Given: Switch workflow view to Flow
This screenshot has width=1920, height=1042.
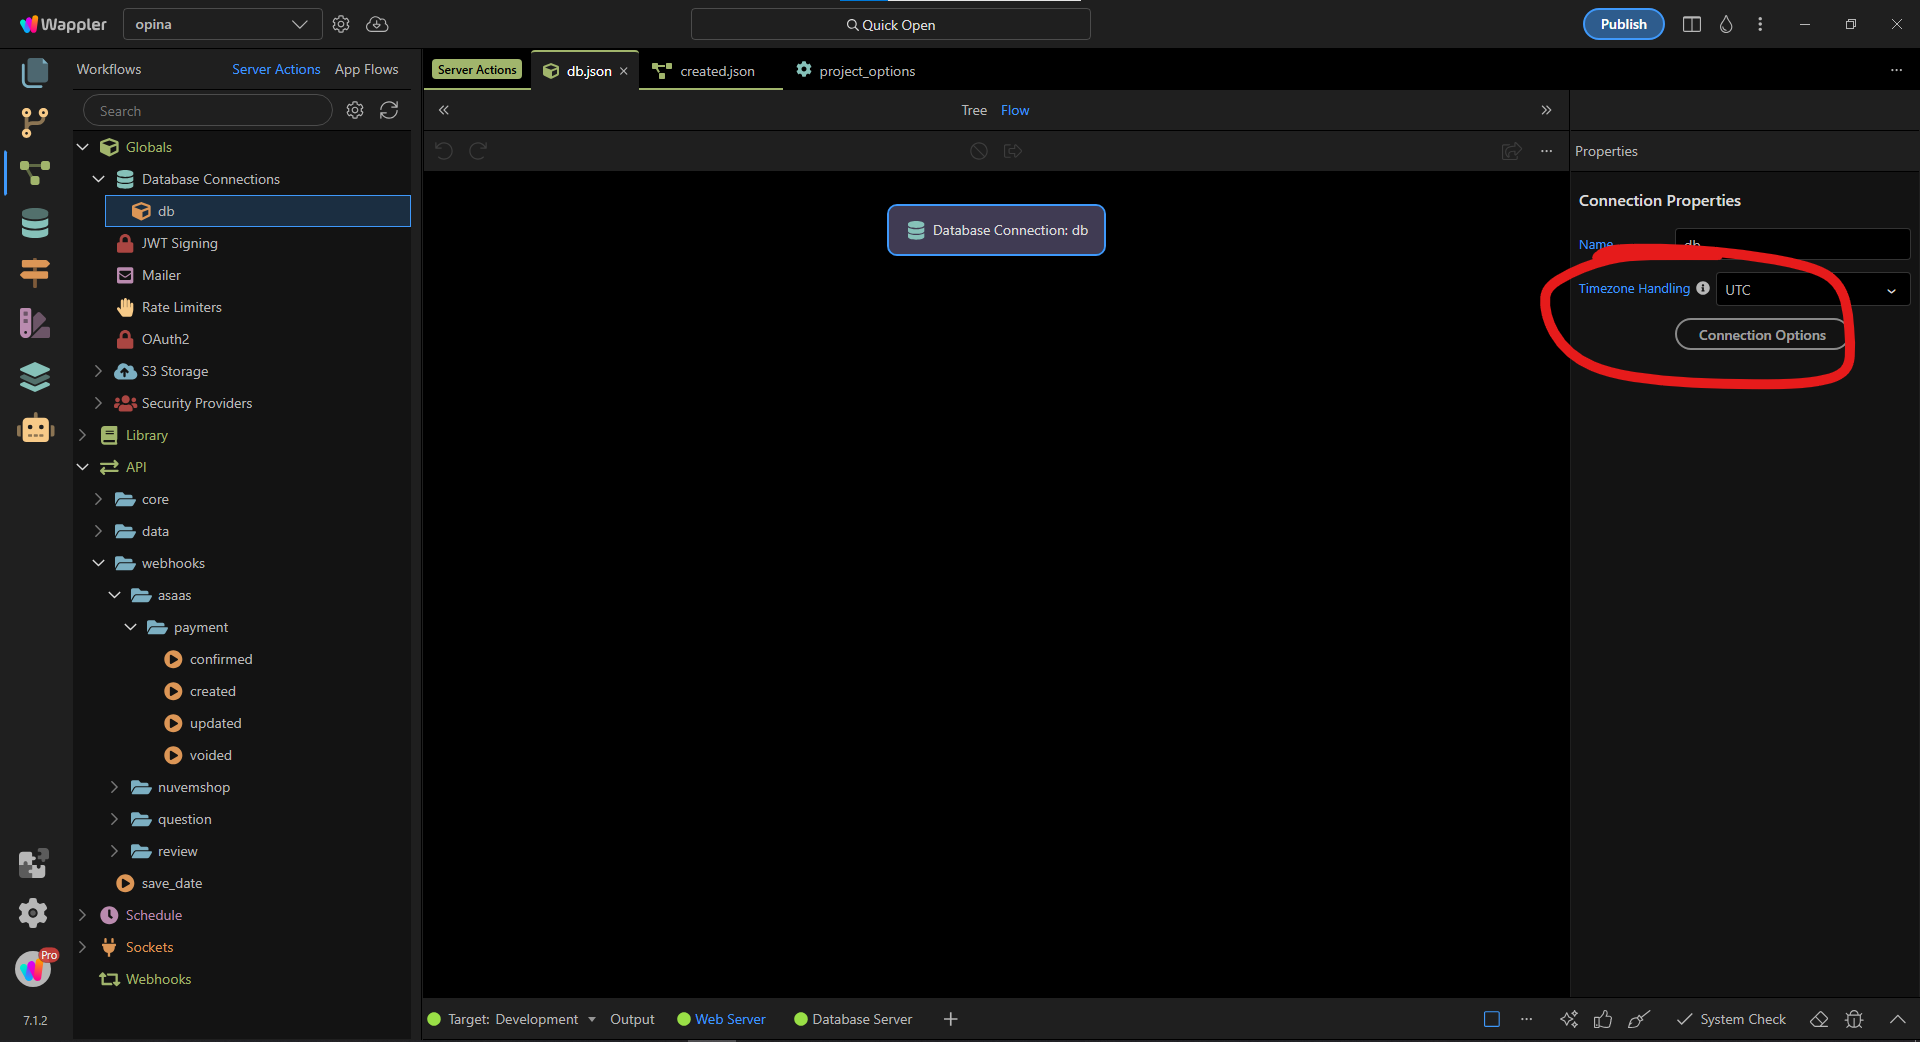Looking at the screenshot, I should point(1014,110).
